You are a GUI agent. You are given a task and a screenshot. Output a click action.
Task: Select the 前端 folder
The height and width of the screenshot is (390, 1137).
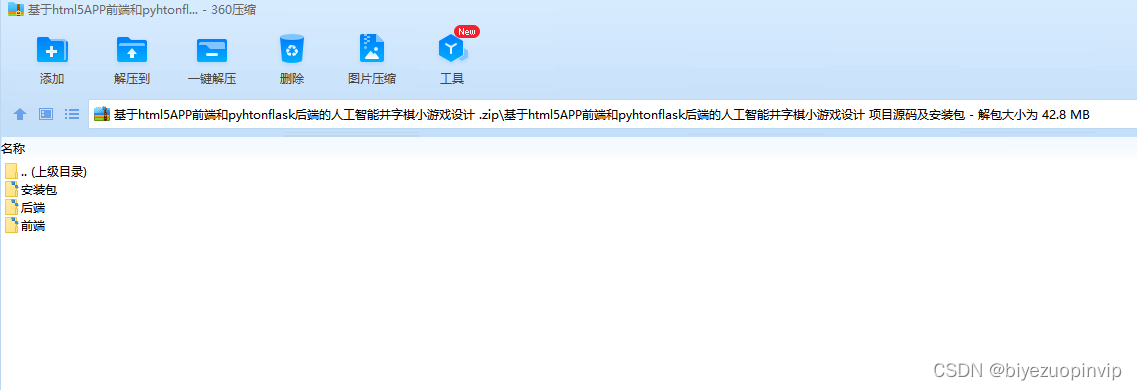pyautogui.click(x=25, y=225)
